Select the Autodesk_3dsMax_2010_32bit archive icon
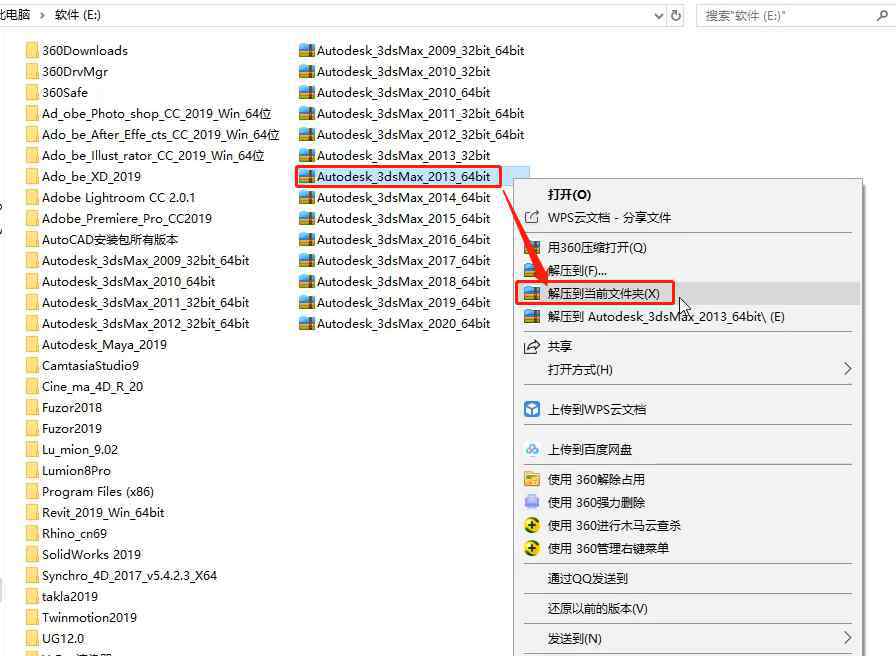Viewport: 896px width, 656px height. 307,71
